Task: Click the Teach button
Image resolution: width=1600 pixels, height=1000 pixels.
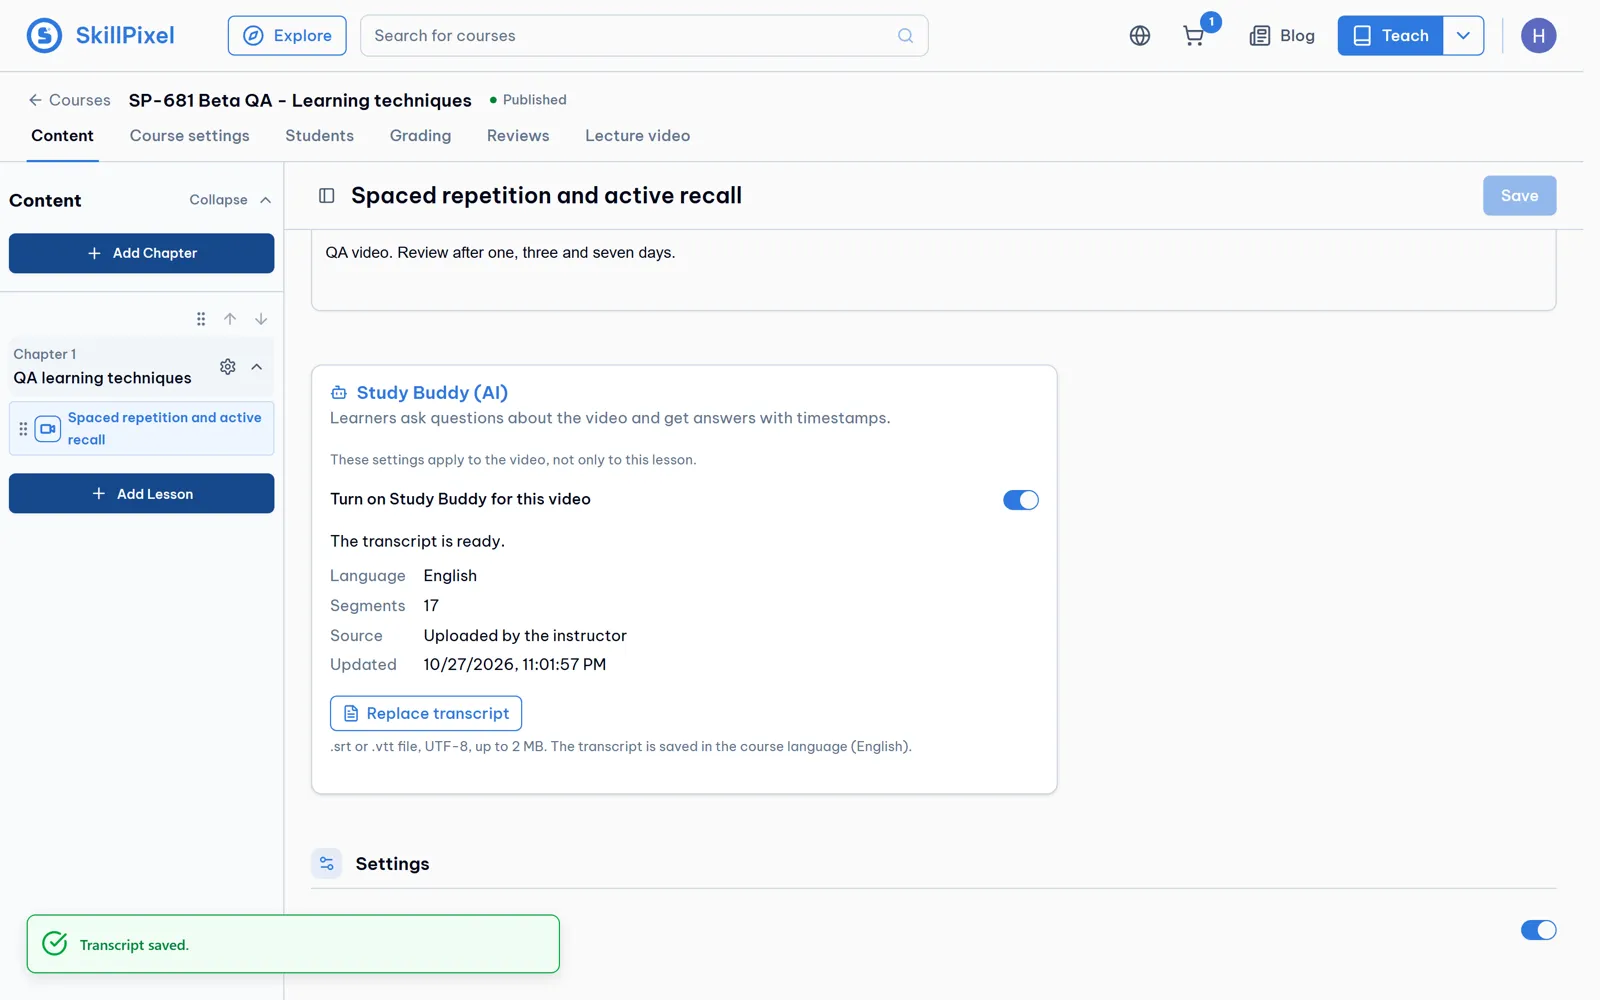Action: tap(1390, 36)
